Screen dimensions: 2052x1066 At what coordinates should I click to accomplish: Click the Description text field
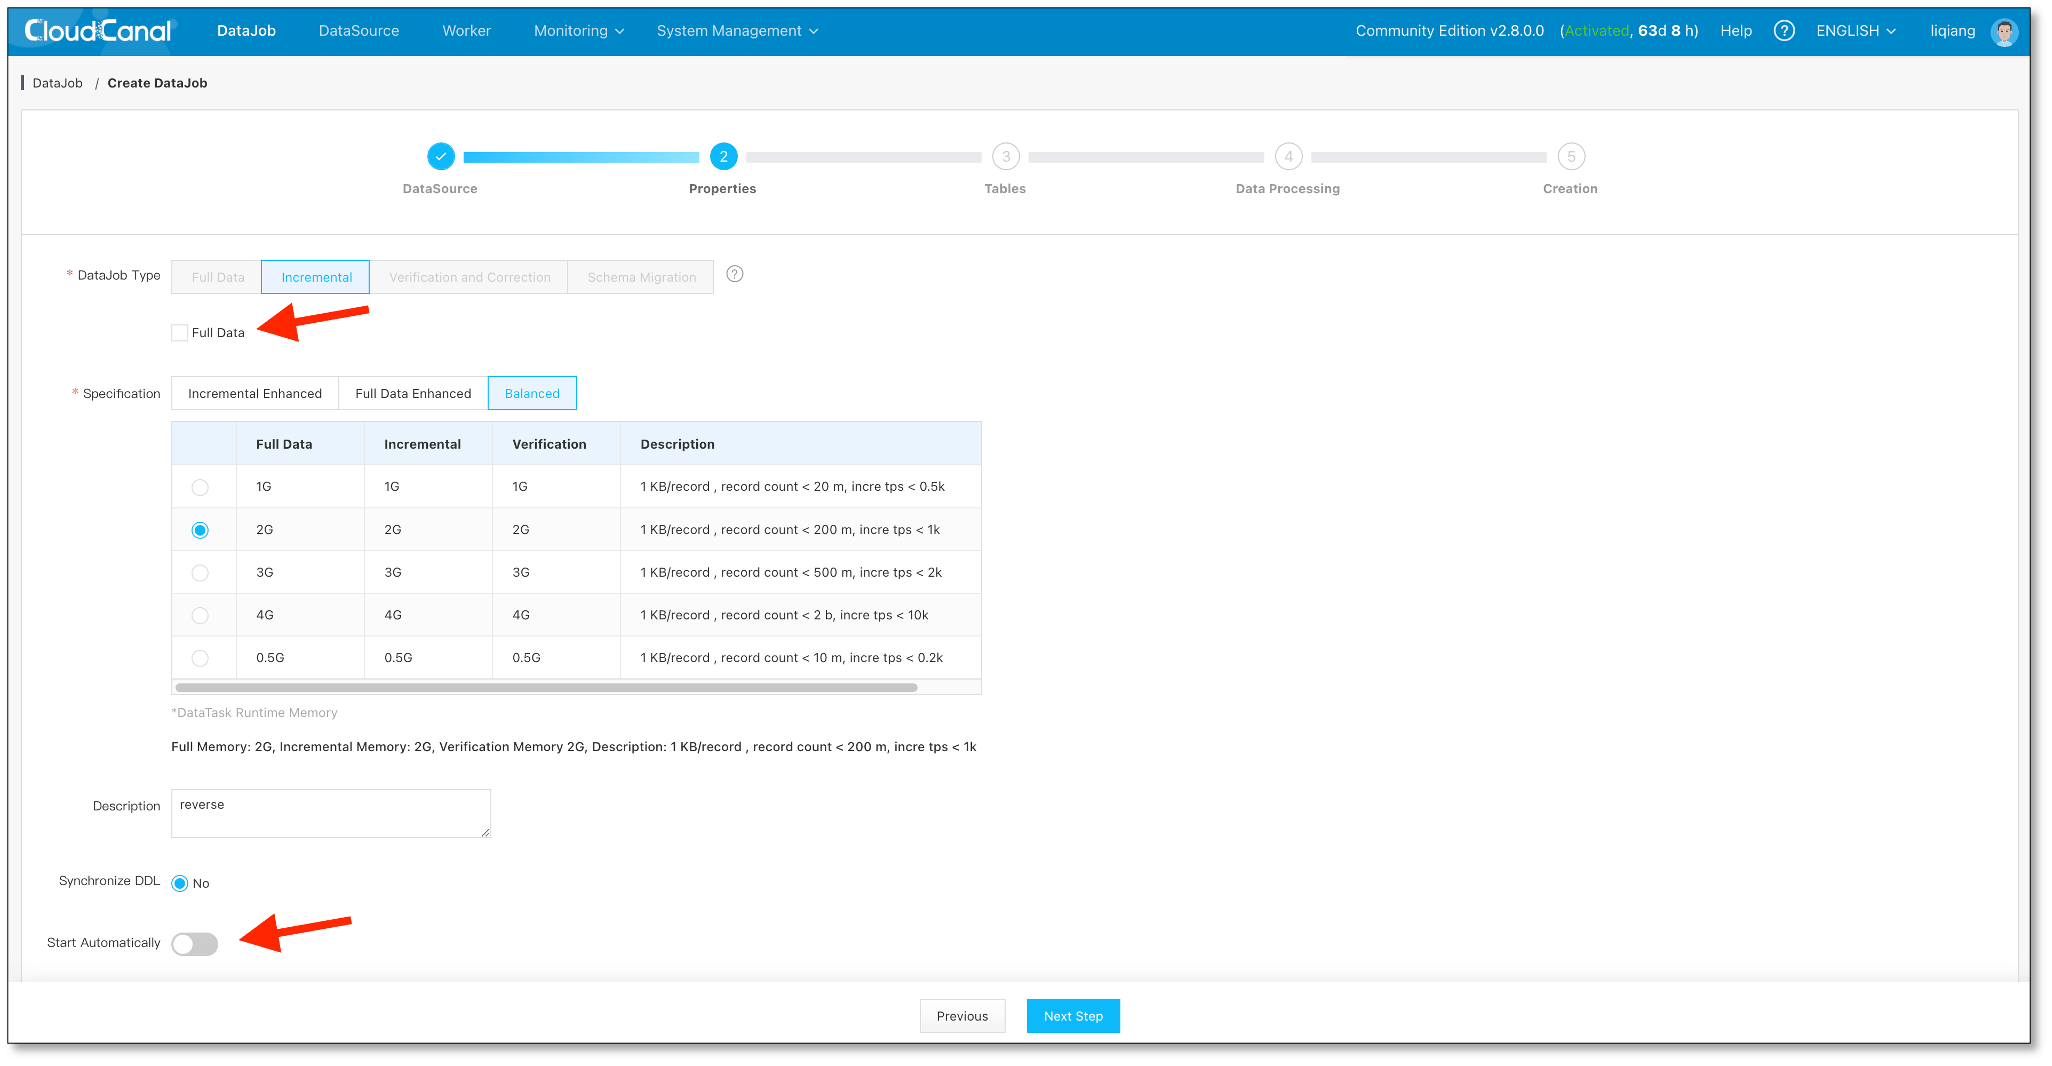(x=330, y=813)
